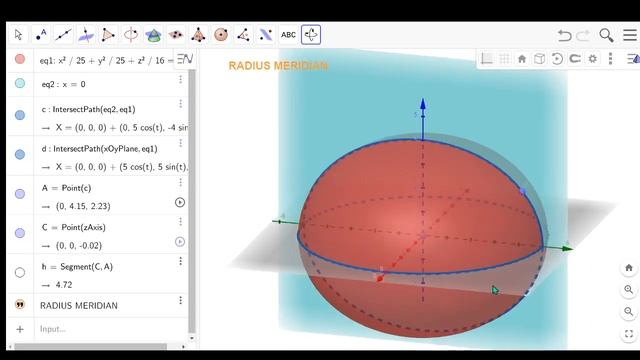Toggle grid display in 3D view

click(504, 59)
